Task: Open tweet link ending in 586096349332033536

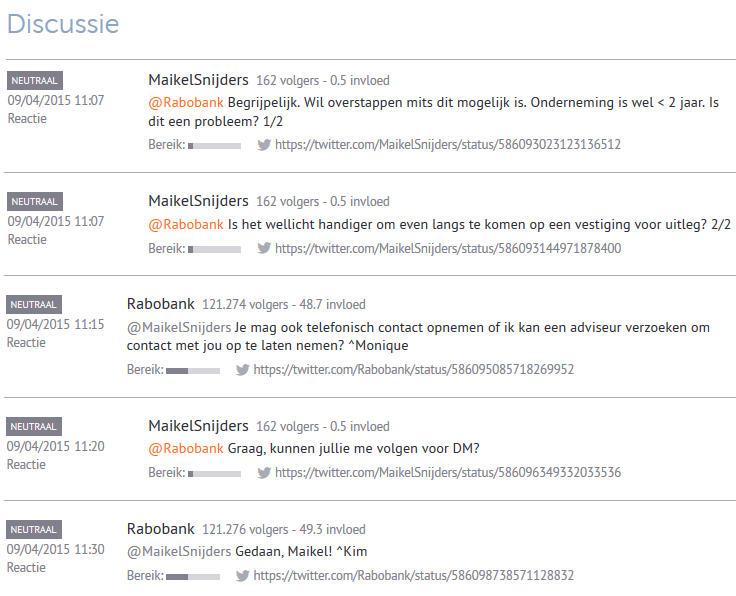Action: tap(448, 473)
